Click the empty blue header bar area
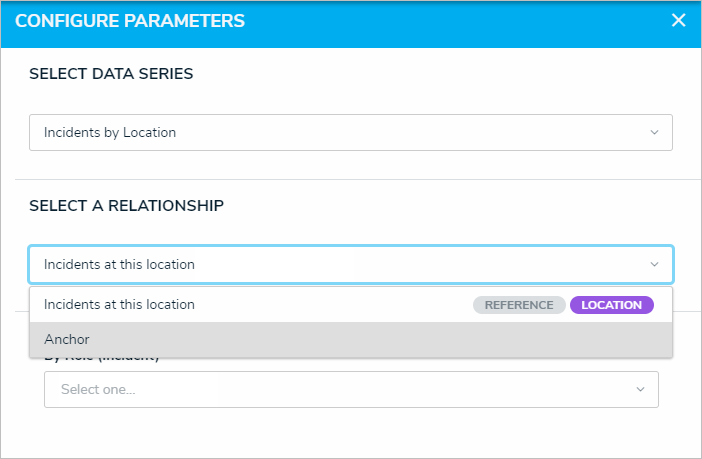This screenshot has width=702, height=459. [450, 21]
